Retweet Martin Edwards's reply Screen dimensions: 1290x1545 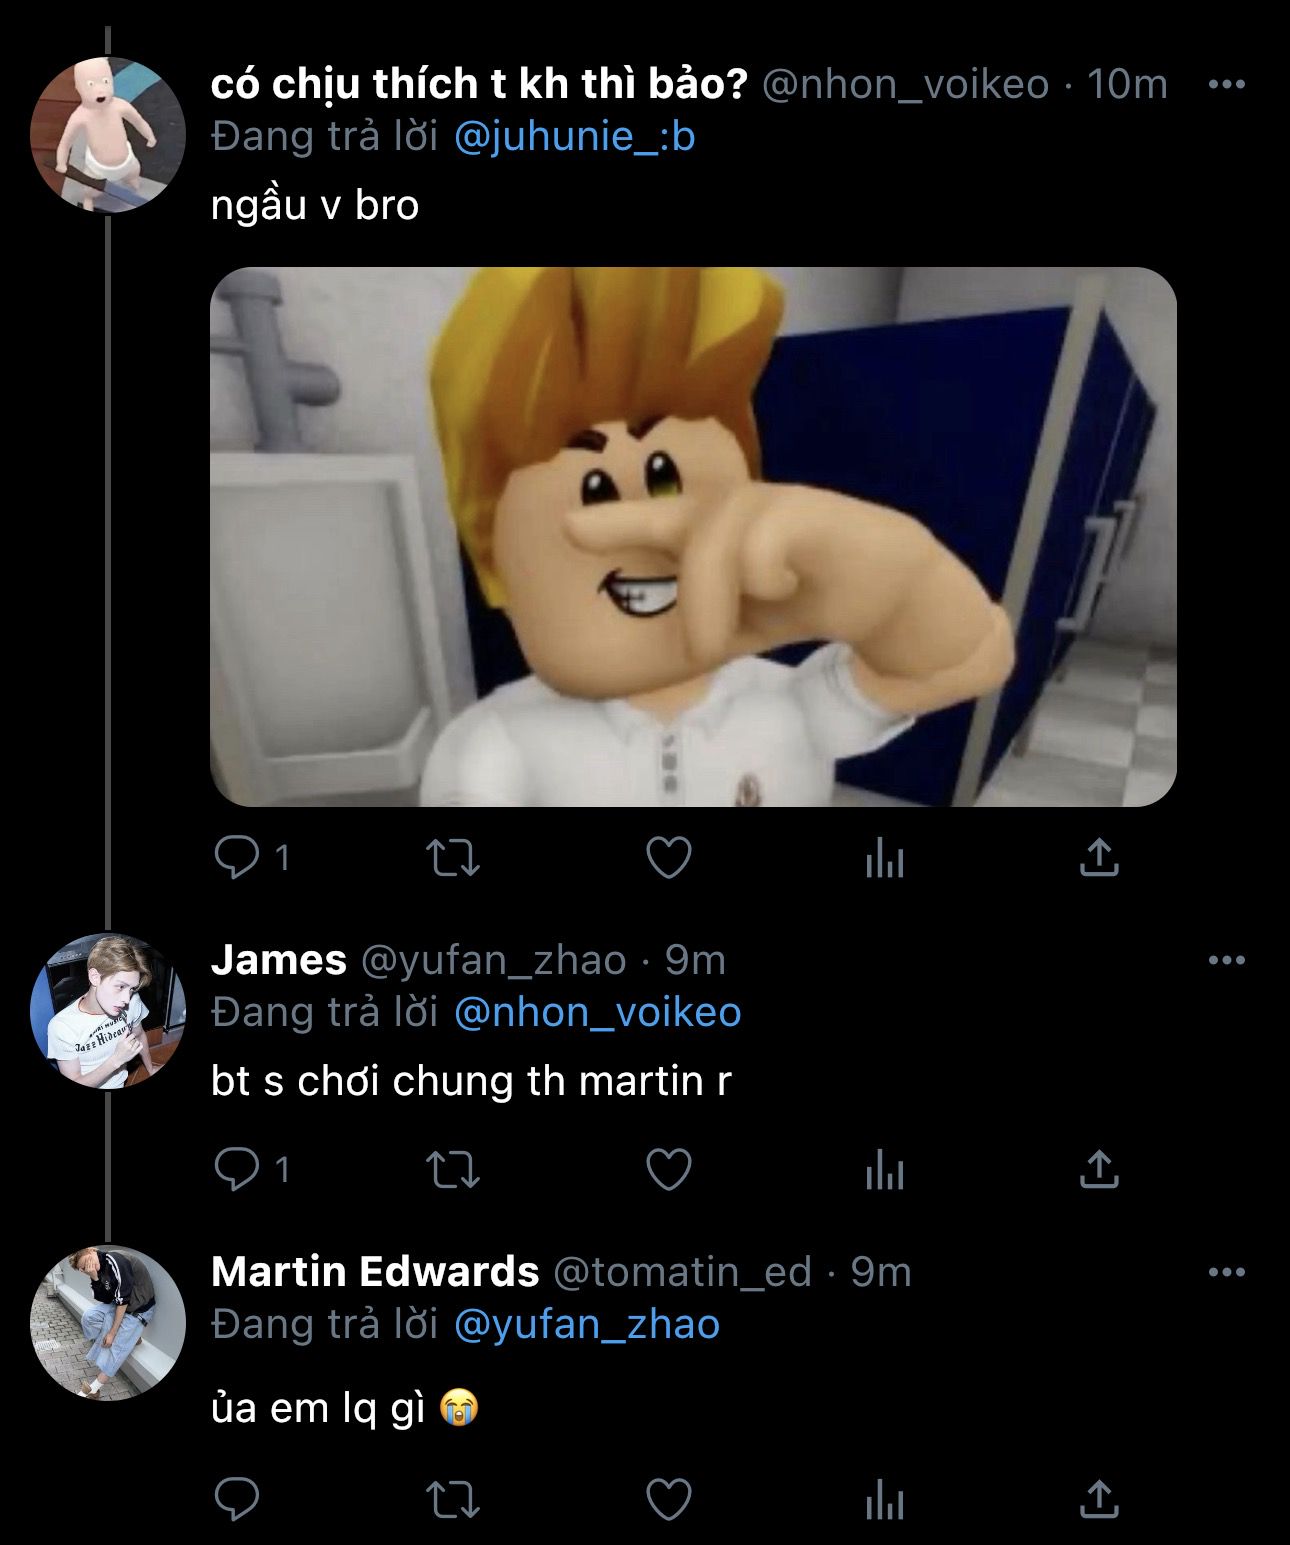pos(453,1500)
